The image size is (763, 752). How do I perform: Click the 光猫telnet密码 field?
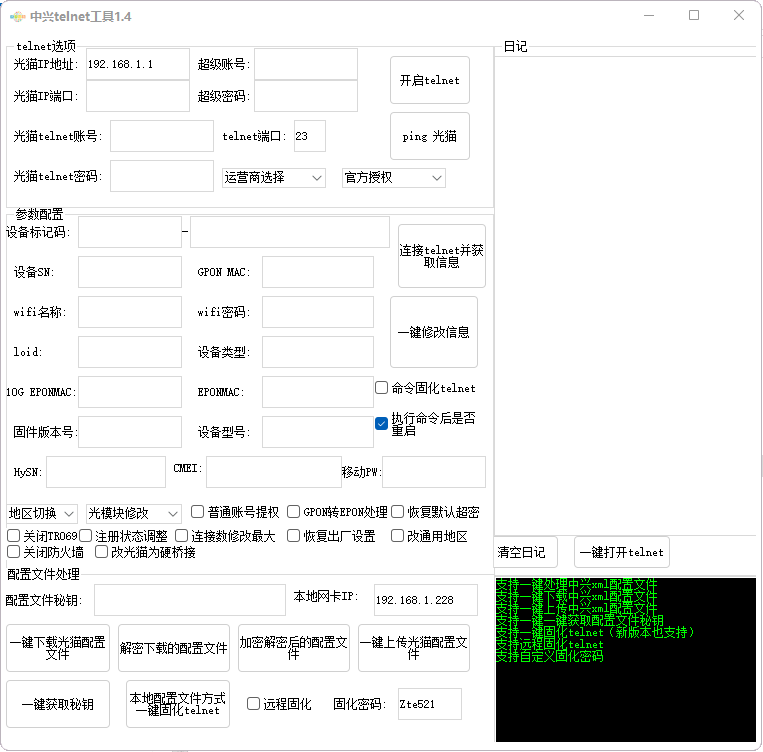point(162,176)
